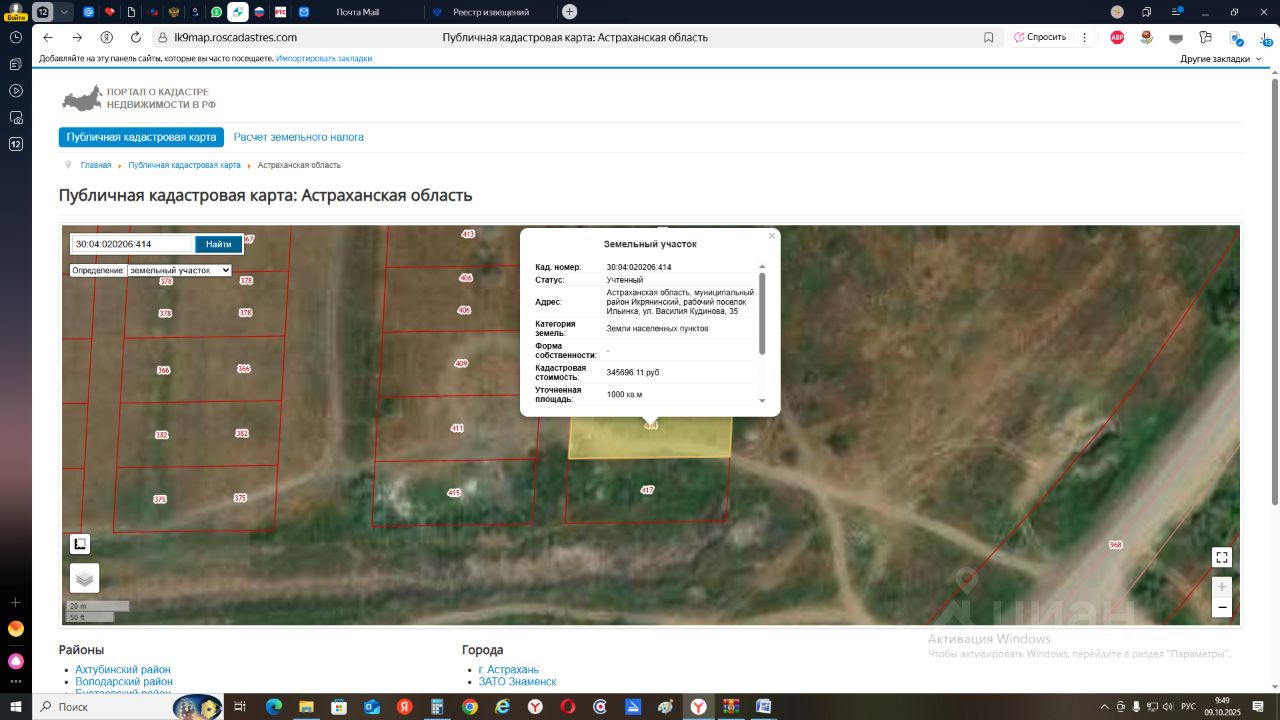The height and width of the screenshot is (720, 1280).
Task: Bookmark this page in the address bar
Action: point(989,37)
